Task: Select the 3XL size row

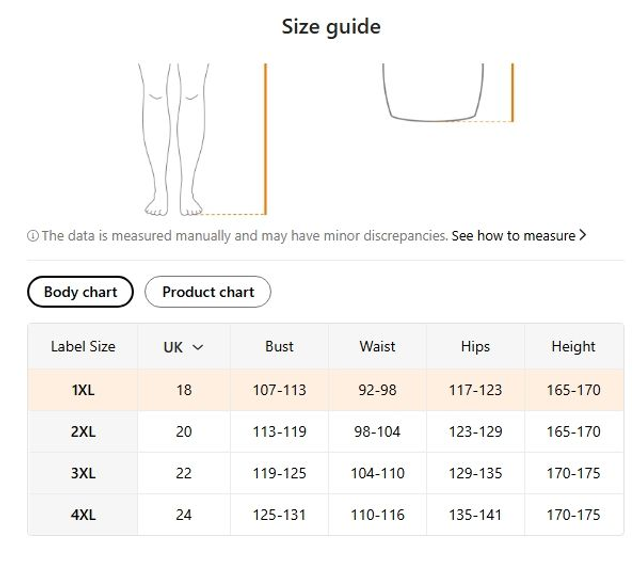Action: pyautogui.click(x=83, y=473)
